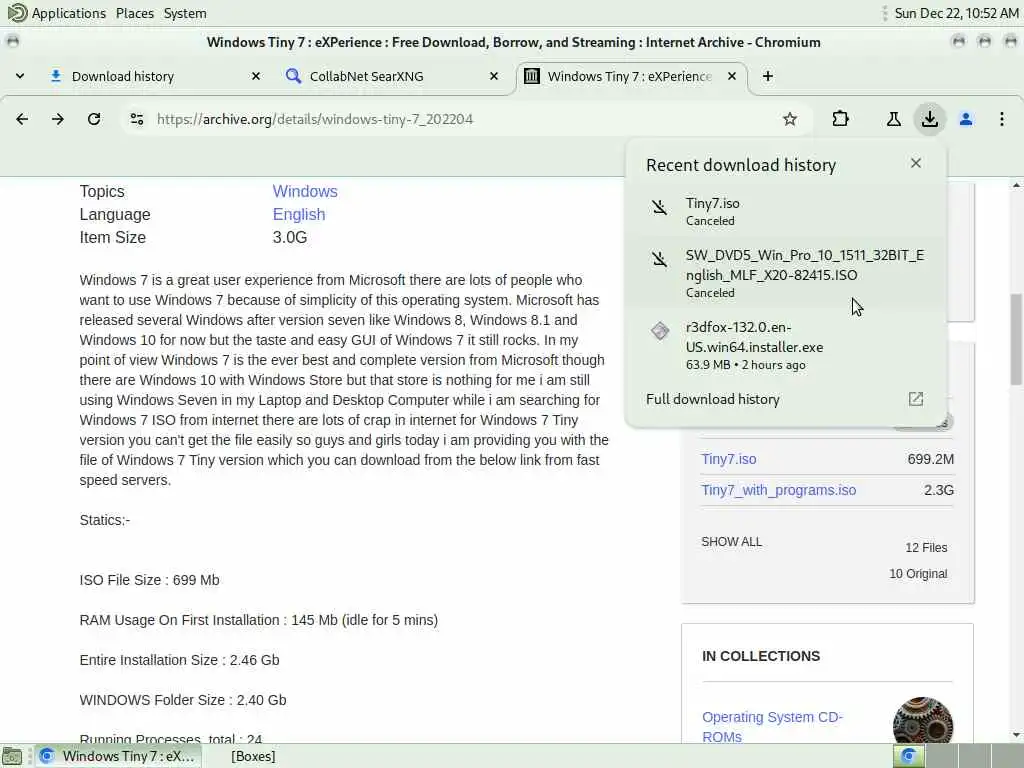
Task: Click the show desktop icon in bottom panel
Action: (x=12, y=756)
